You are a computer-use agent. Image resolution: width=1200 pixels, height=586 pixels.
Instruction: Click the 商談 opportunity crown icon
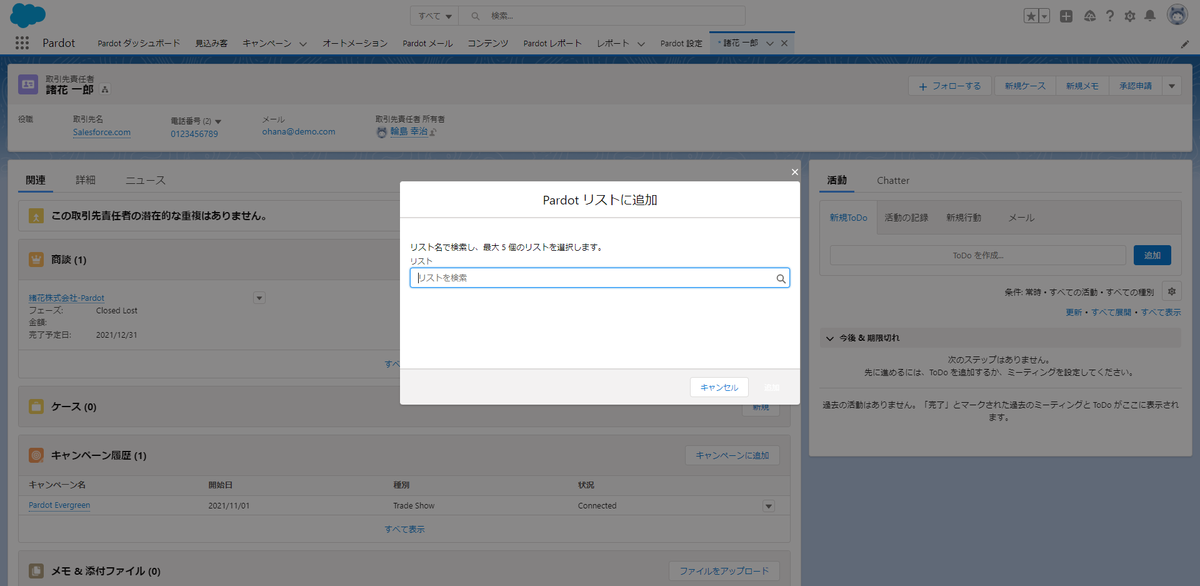coord(36,259)
